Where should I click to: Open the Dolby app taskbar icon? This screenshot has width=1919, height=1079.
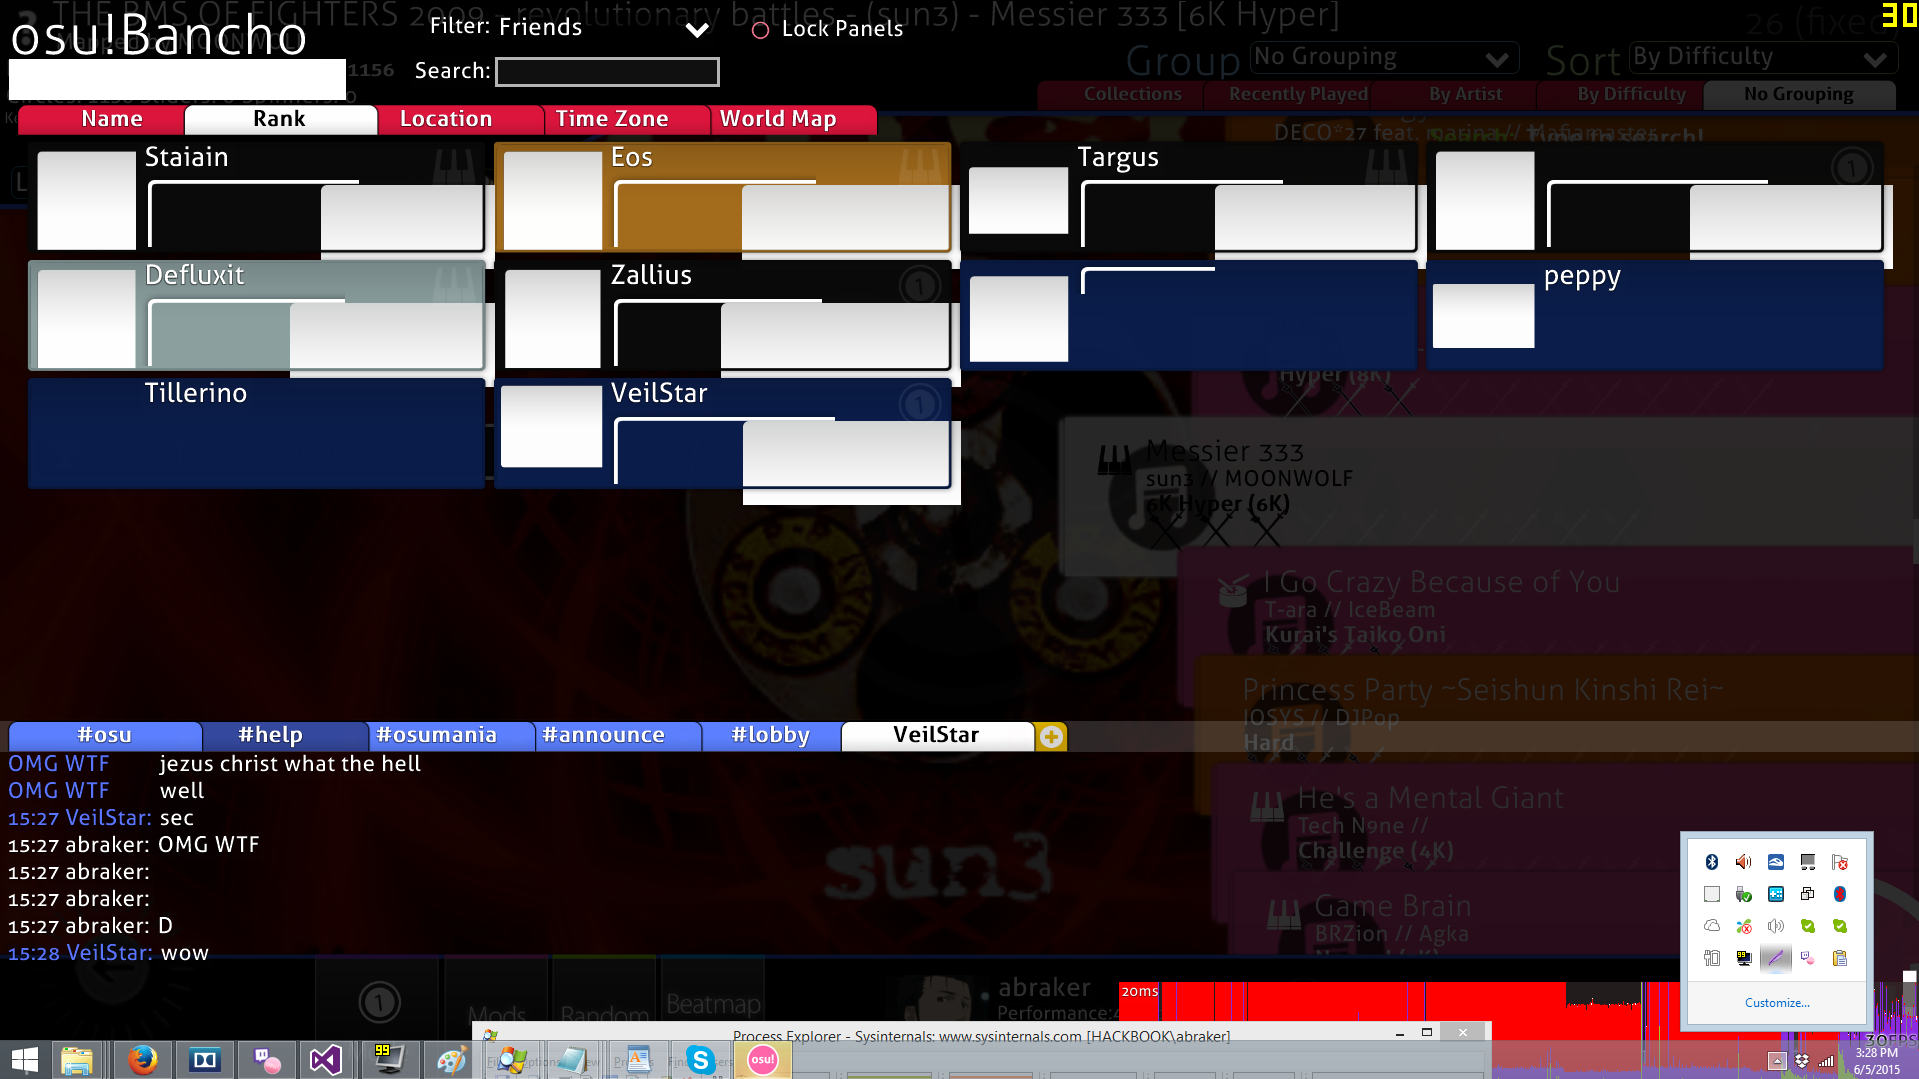204,1060
